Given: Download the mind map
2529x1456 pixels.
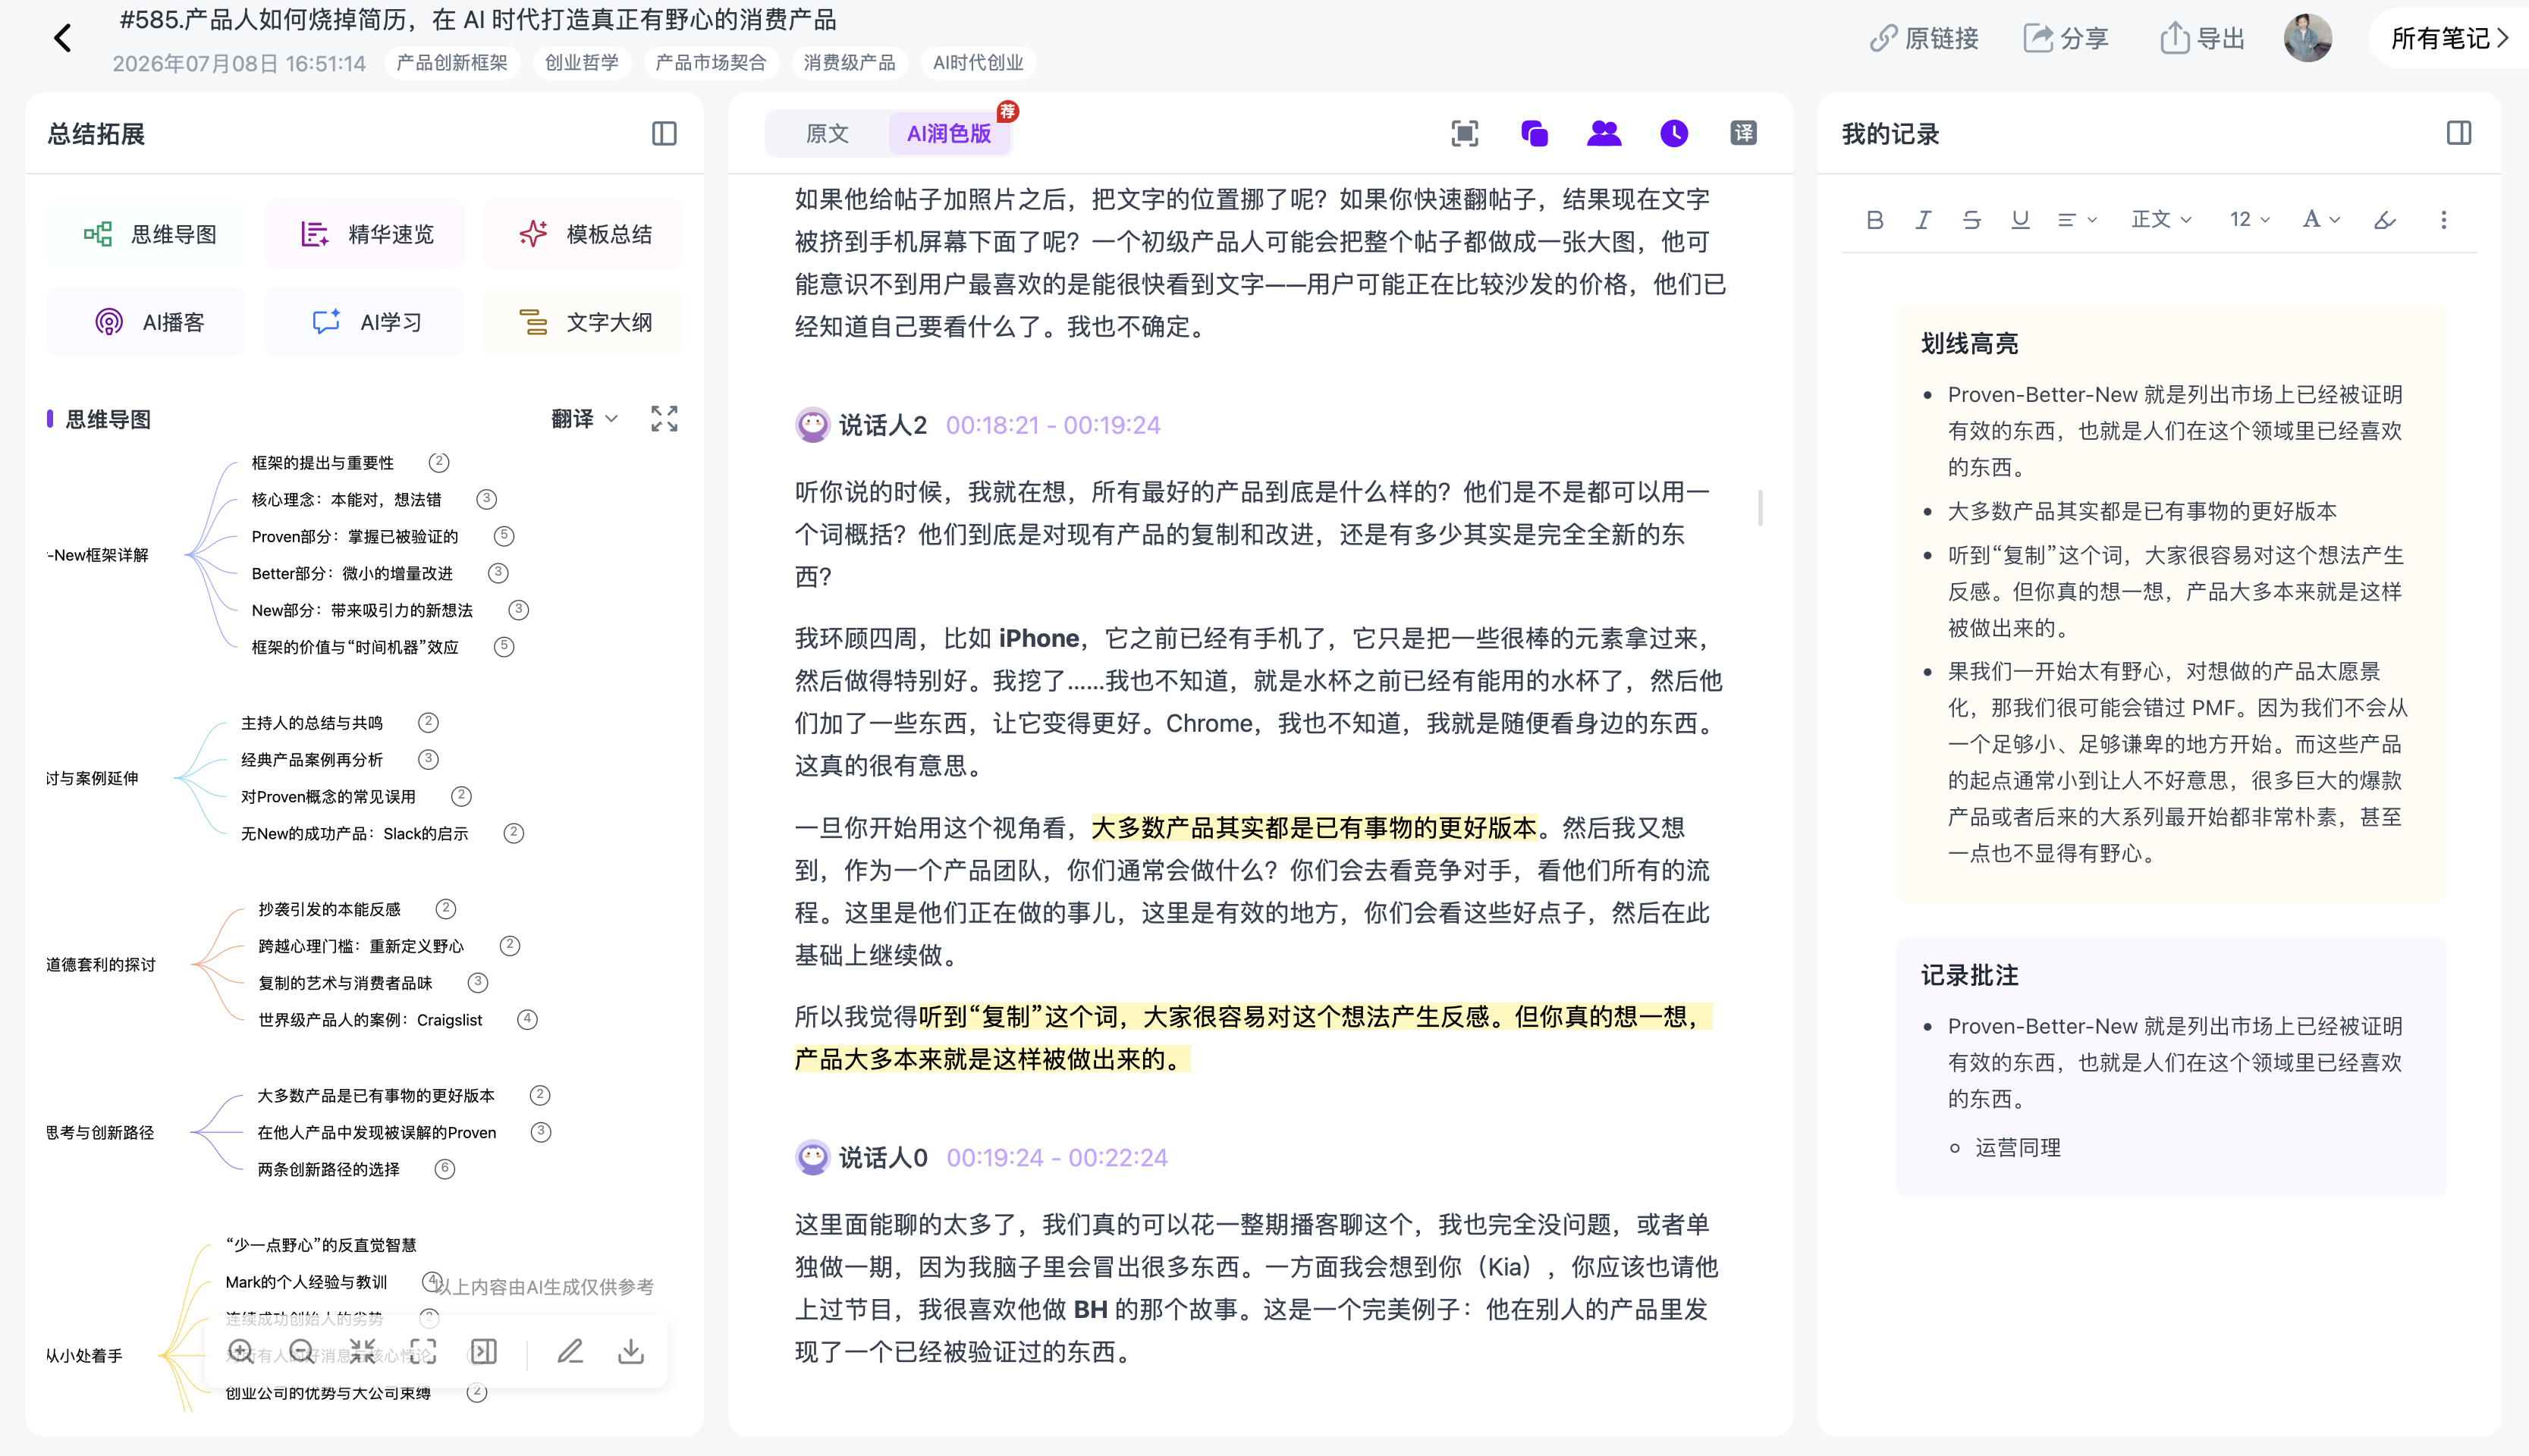Looking at the screenshot, I should pyautogui.click(x=631, y=1352).
